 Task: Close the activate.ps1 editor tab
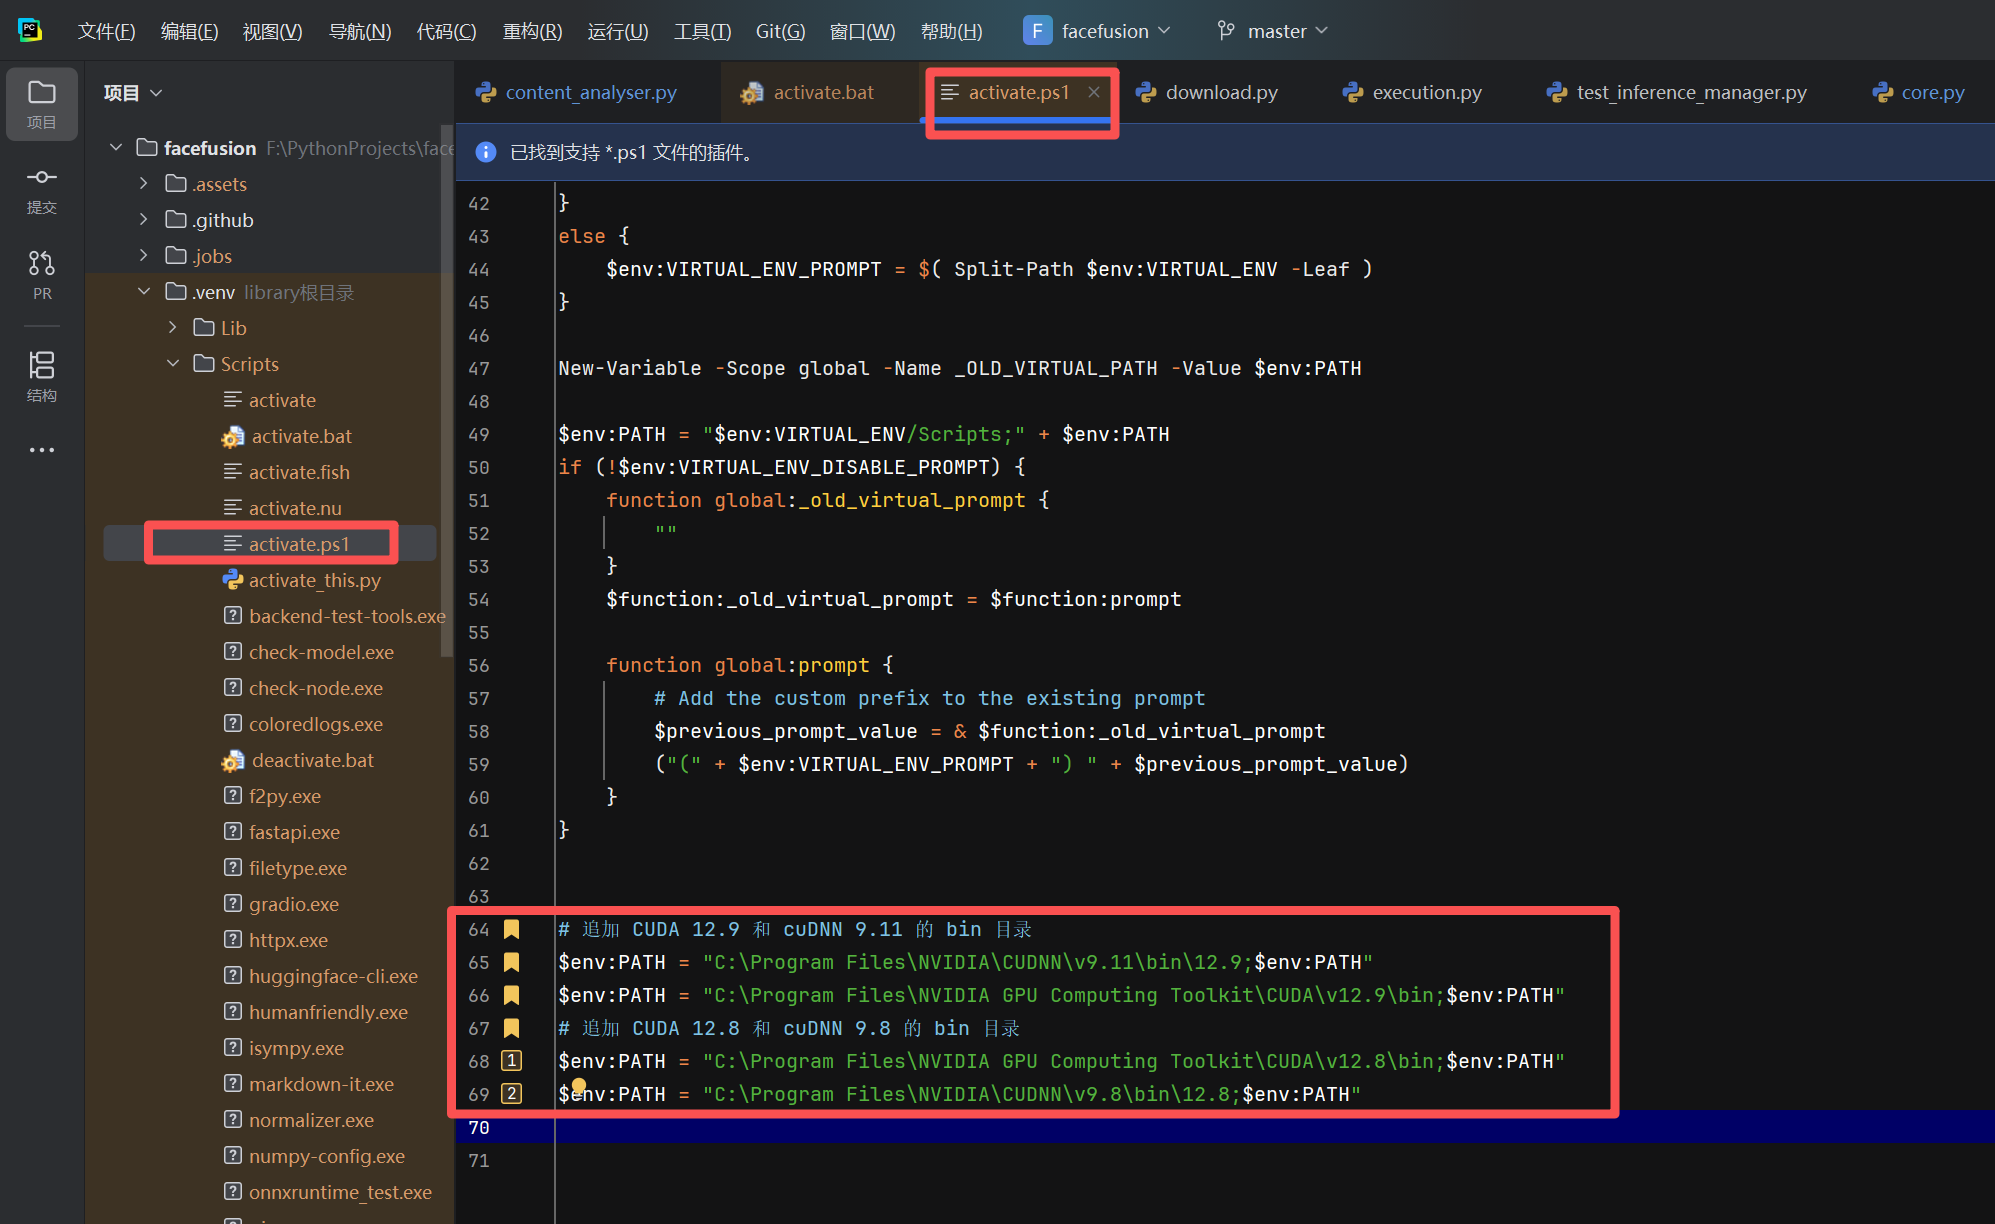click(x=1095, y=91)
